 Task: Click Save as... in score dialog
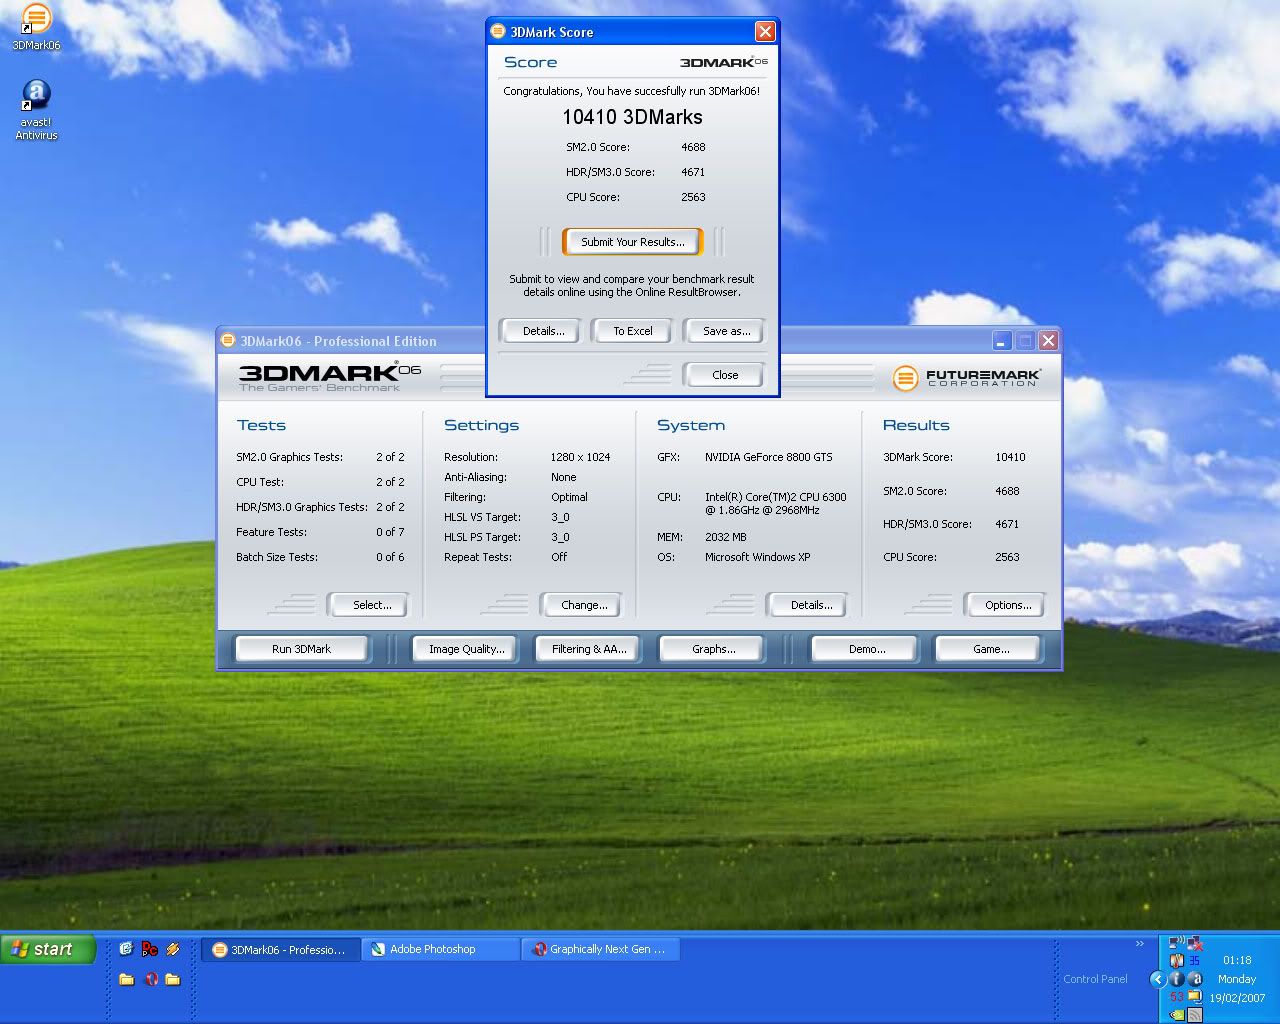pos(725,331)
